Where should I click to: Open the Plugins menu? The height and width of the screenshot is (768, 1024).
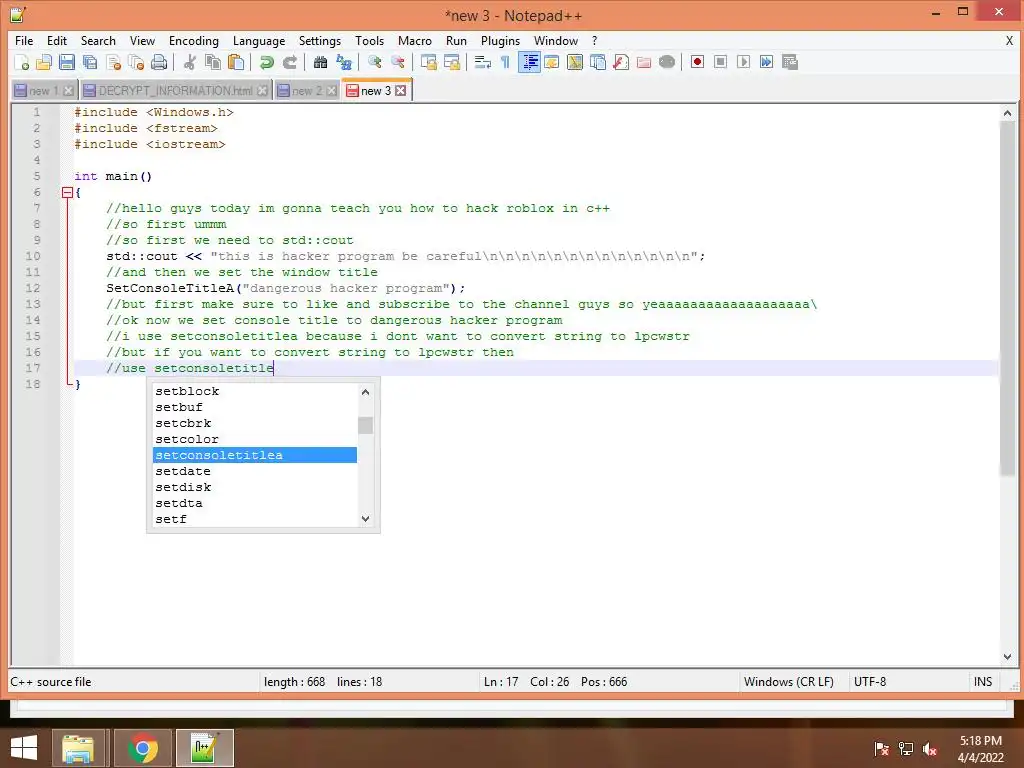tap(500, 40)
